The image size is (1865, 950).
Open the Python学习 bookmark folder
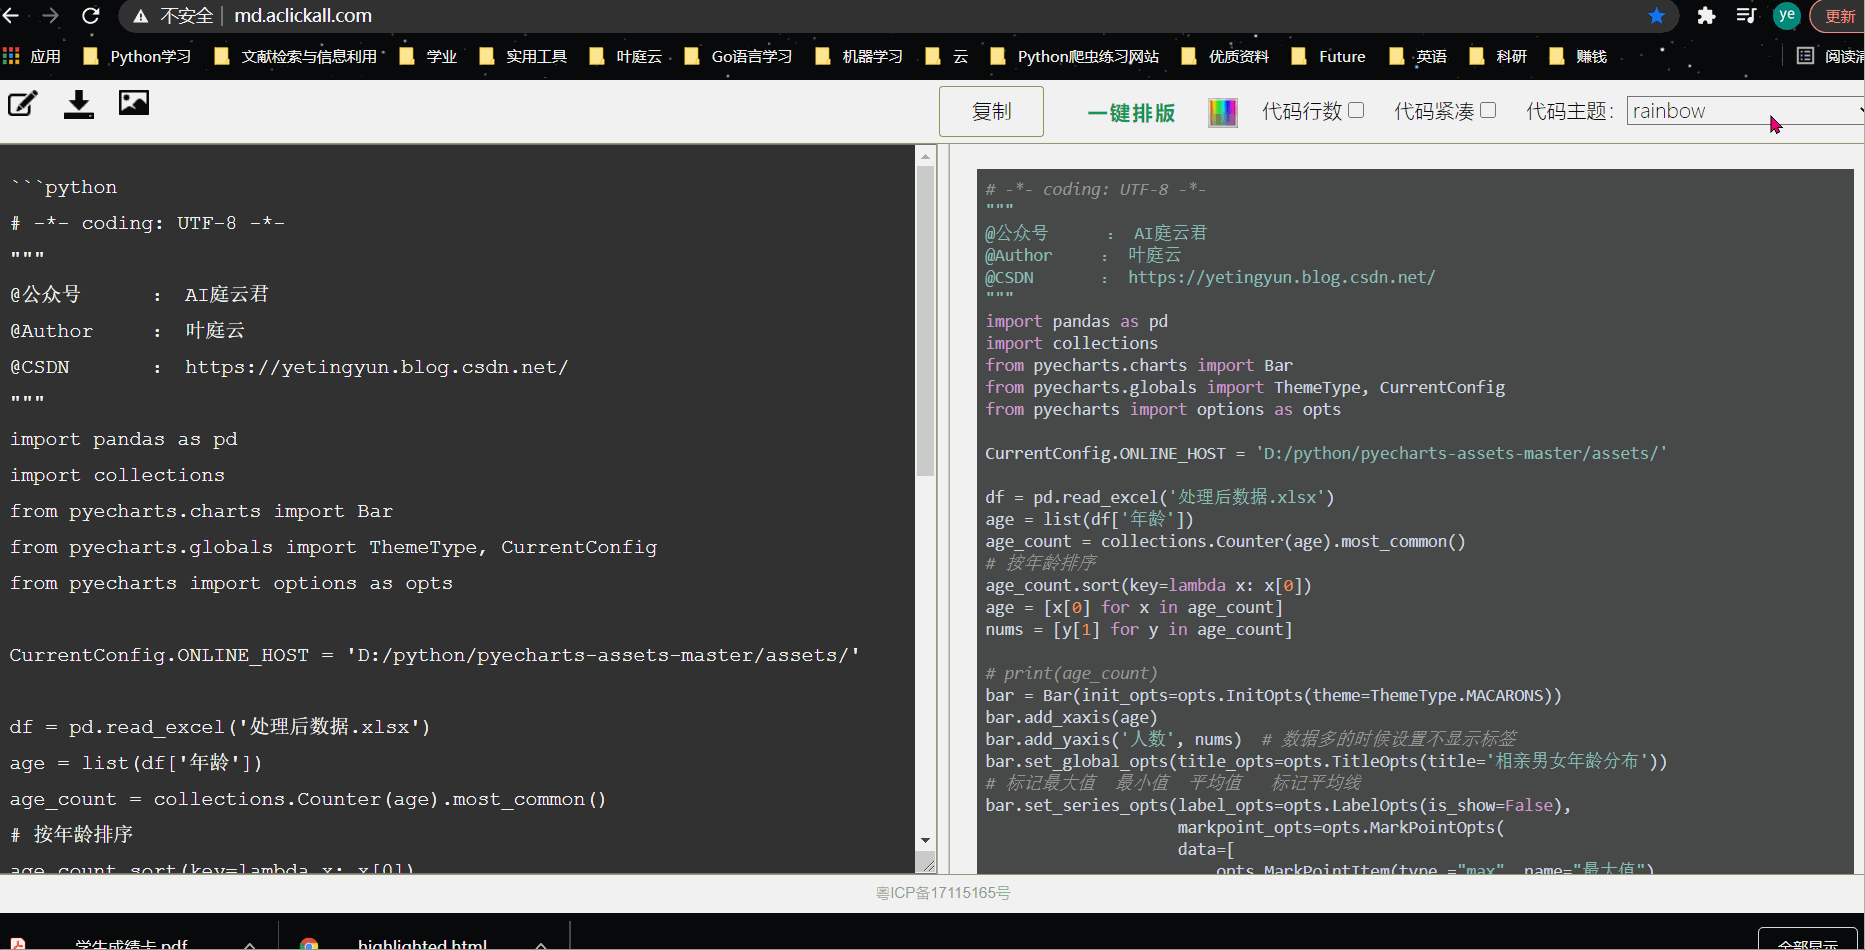click(137, 56)
